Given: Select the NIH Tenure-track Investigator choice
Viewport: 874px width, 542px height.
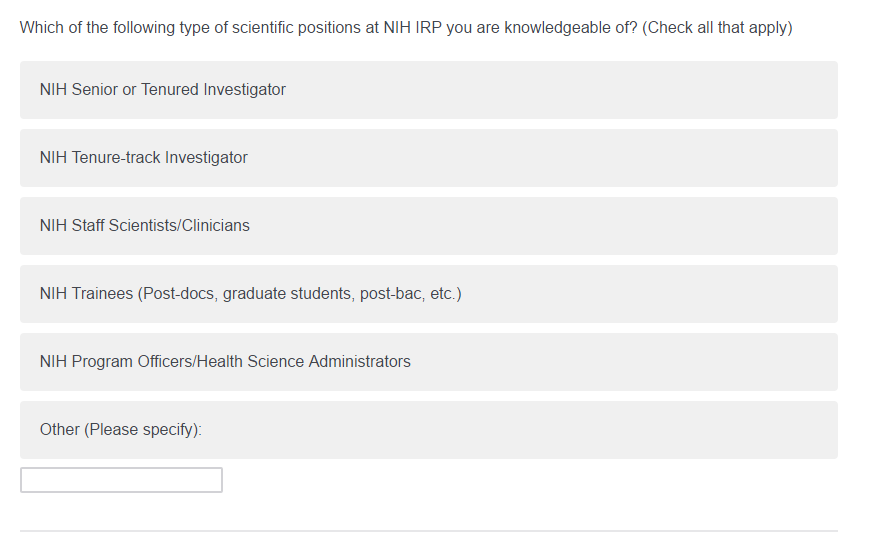Looking at the screenshot, I should [x=428, y=158].
